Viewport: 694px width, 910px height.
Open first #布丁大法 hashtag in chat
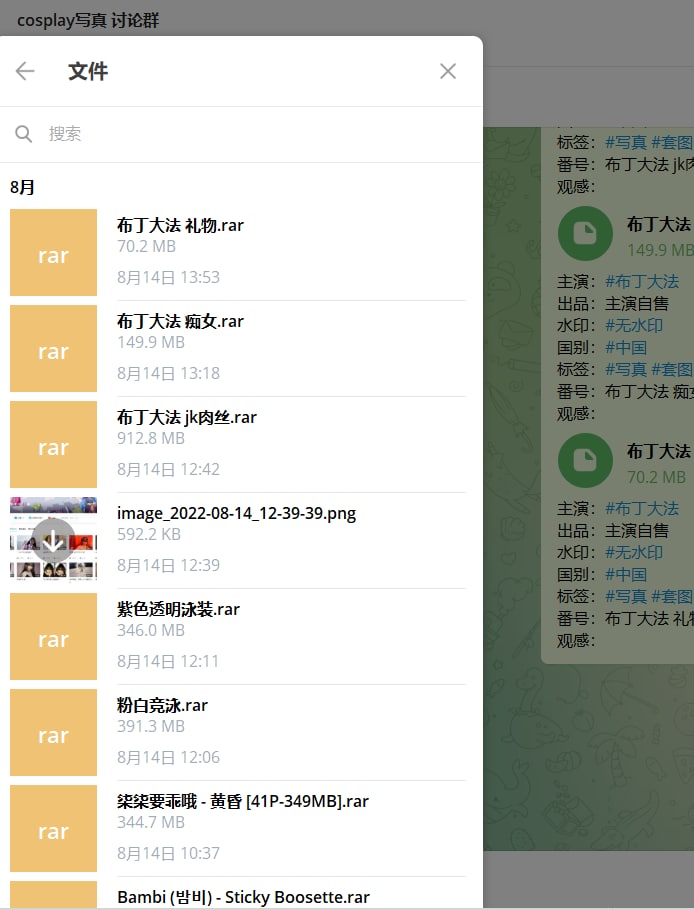(x=642, y=281)
